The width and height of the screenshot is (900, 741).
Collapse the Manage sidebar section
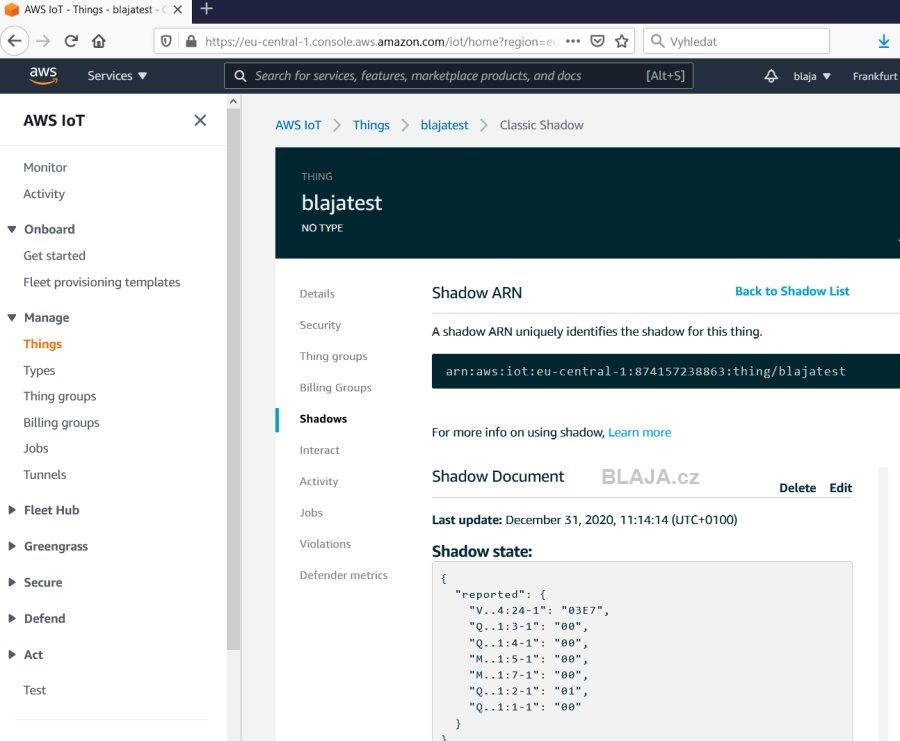(11, 317)
